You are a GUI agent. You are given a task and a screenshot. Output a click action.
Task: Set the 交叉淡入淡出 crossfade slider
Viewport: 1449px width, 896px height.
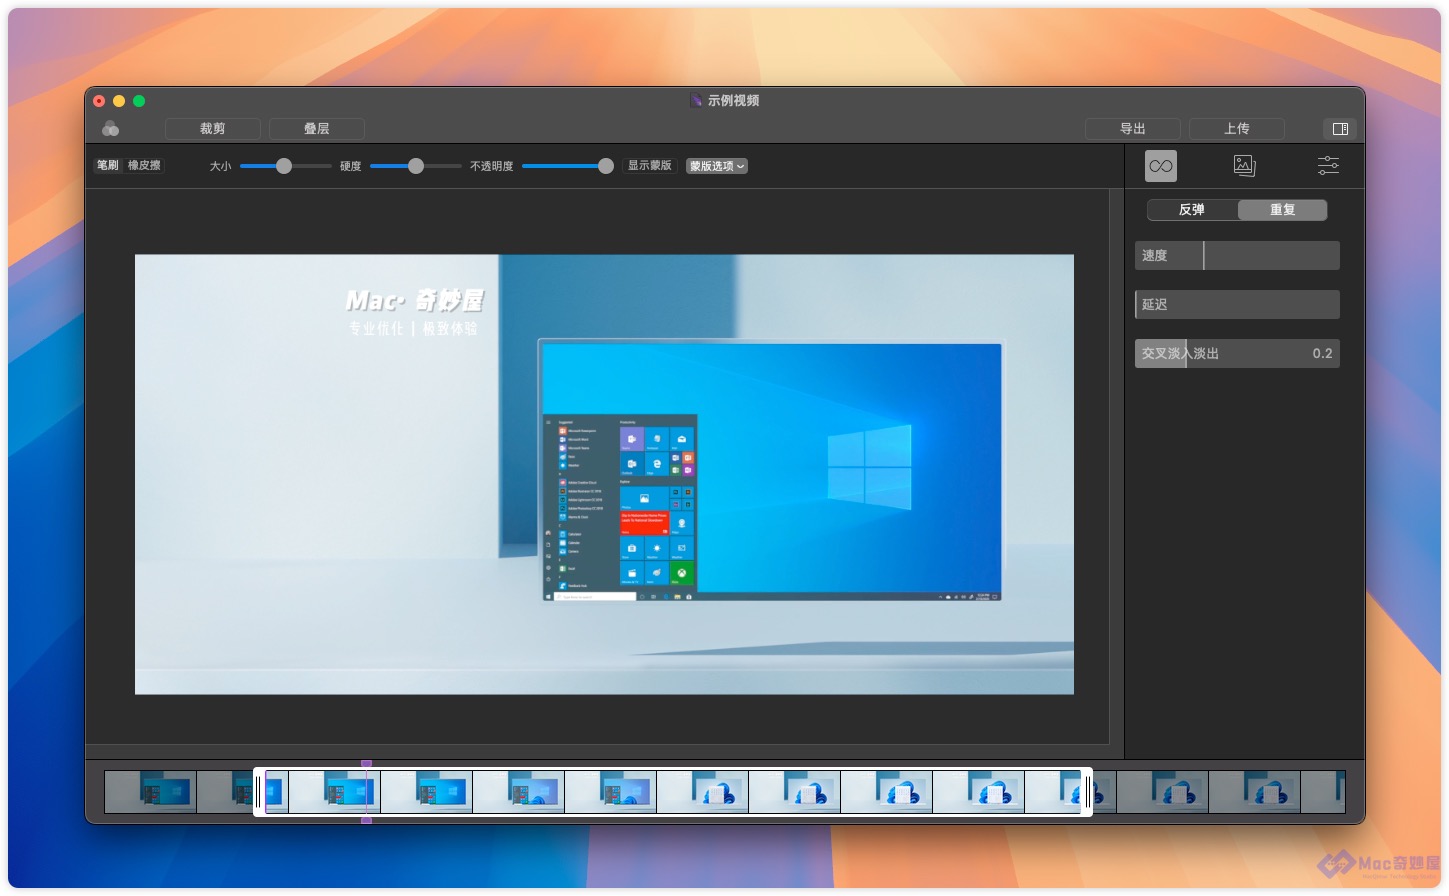pyautogui.click(x=1237, y=354)
